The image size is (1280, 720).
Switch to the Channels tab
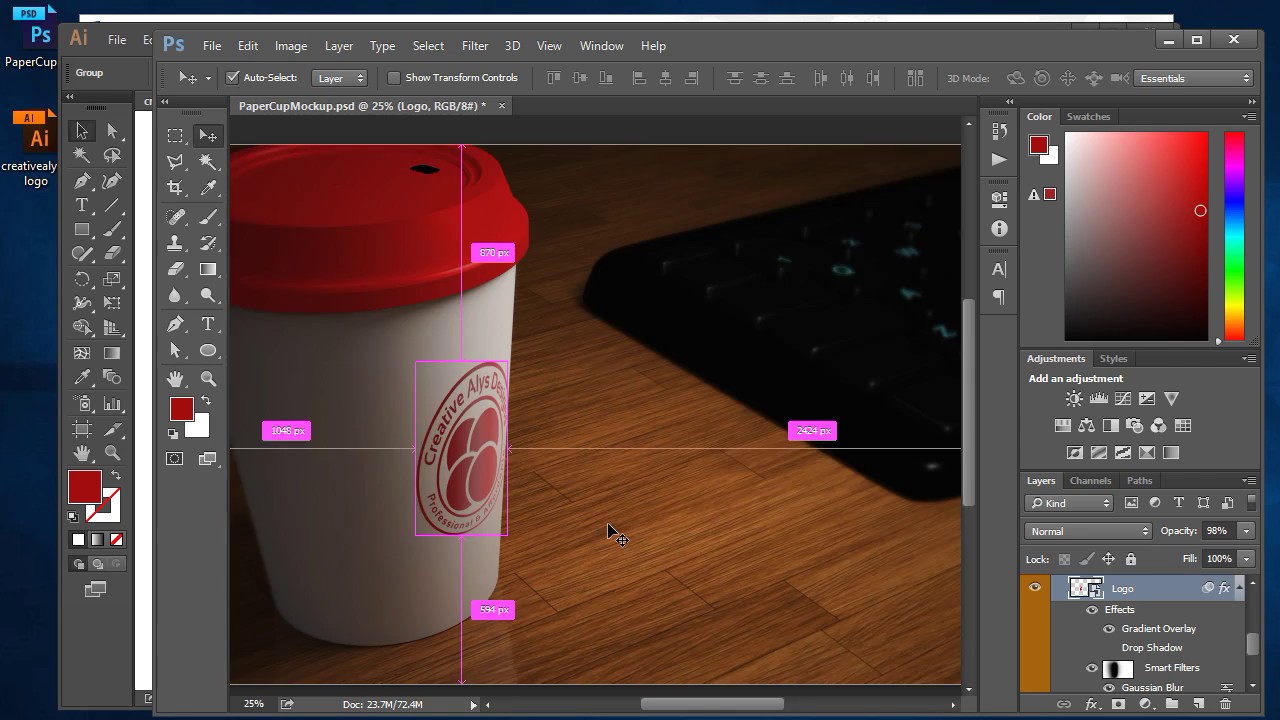tap(1090, 481)
